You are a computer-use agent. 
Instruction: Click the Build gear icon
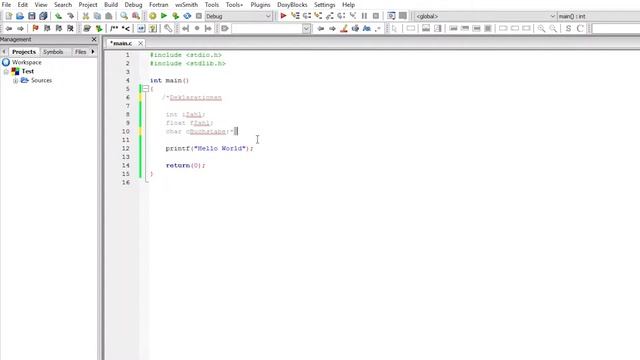click(152, 16)
